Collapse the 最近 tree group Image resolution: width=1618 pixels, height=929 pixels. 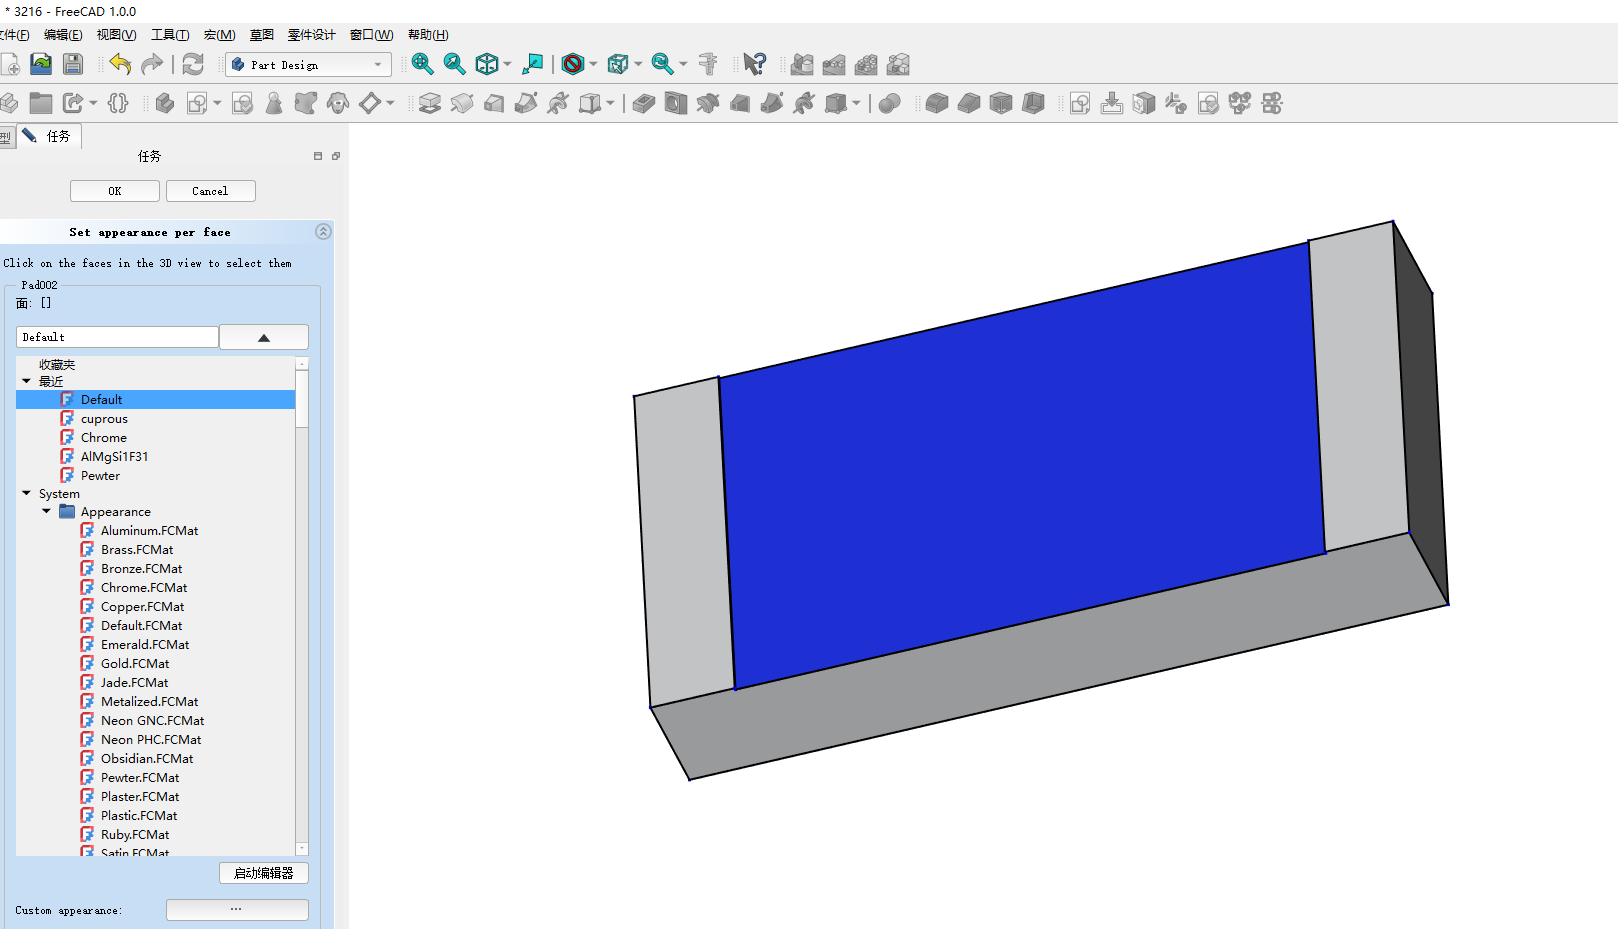pos(26,381)
